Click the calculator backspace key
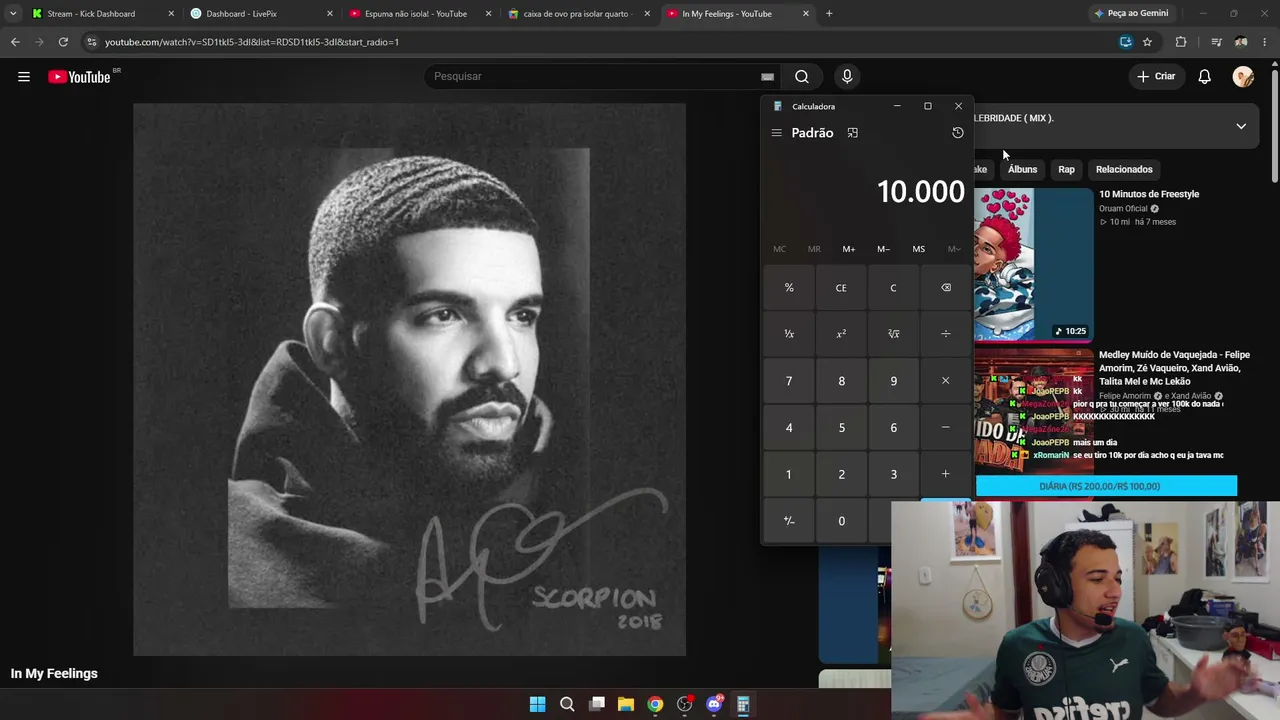This screenshot has width=1280, height=720. click(x=945, y=288)
